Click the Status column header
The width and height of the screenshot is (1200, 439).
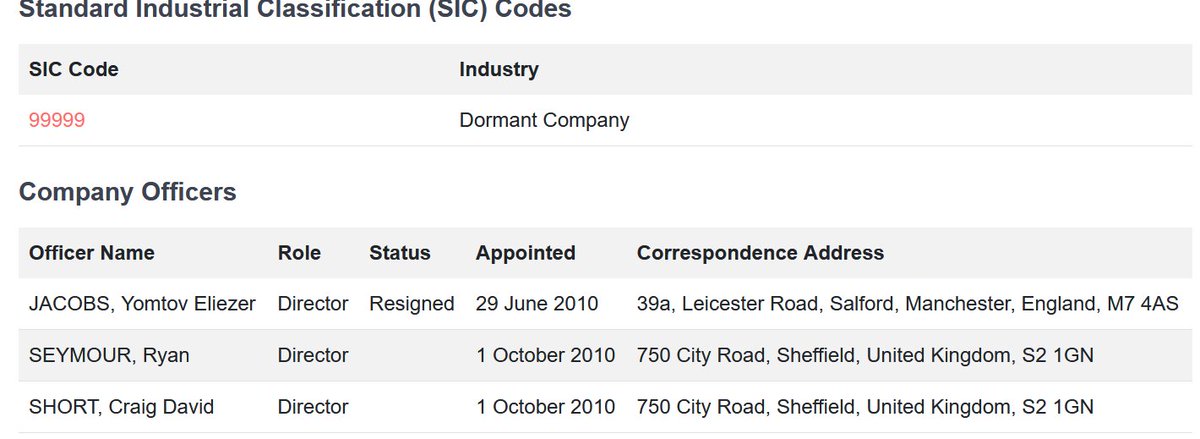pyautogui.click(x=400, y=253)
